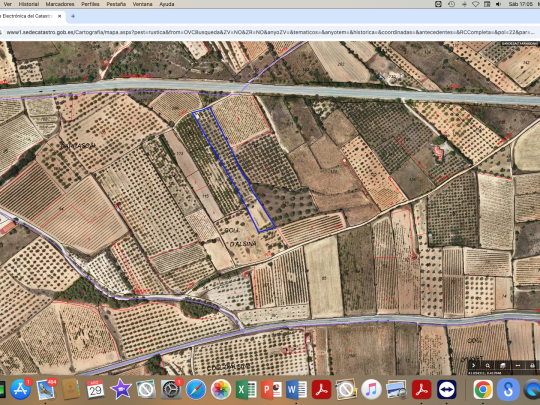Open the Wi-Fi status menu
Image resolution: width=540 pixels, height=405 pixels.
coord(475,4)
